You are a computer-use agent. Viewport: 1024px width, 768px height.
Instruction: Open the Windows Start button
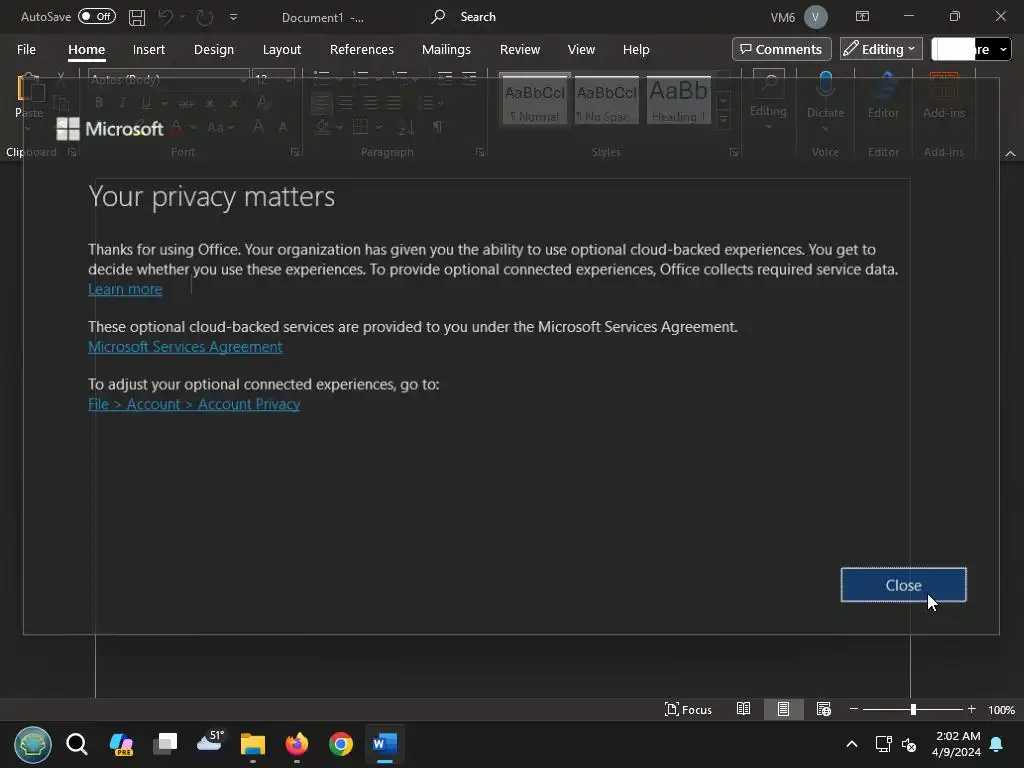[33, 744]
